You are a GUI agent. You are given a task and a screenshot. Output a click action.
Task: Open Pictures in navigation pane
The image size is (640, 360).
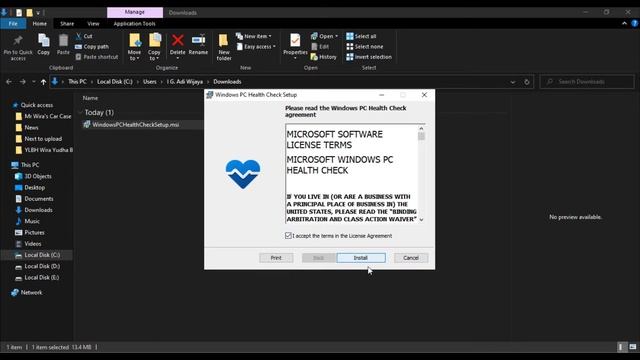(34, 233)
